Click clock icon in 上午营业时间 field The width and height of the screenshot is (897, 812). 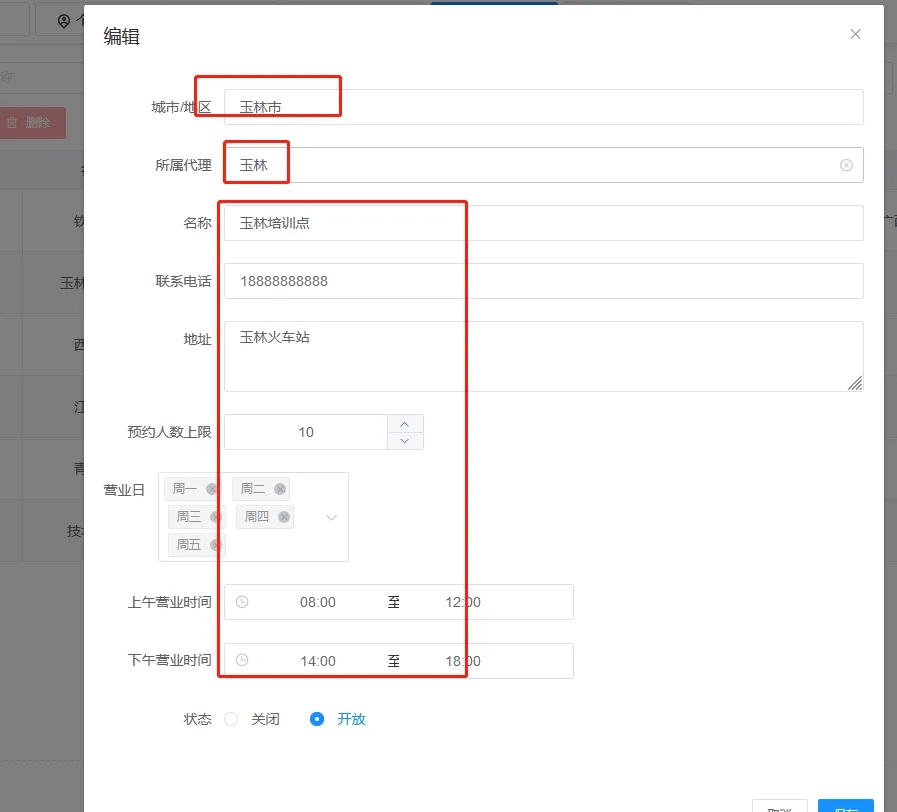242,602
